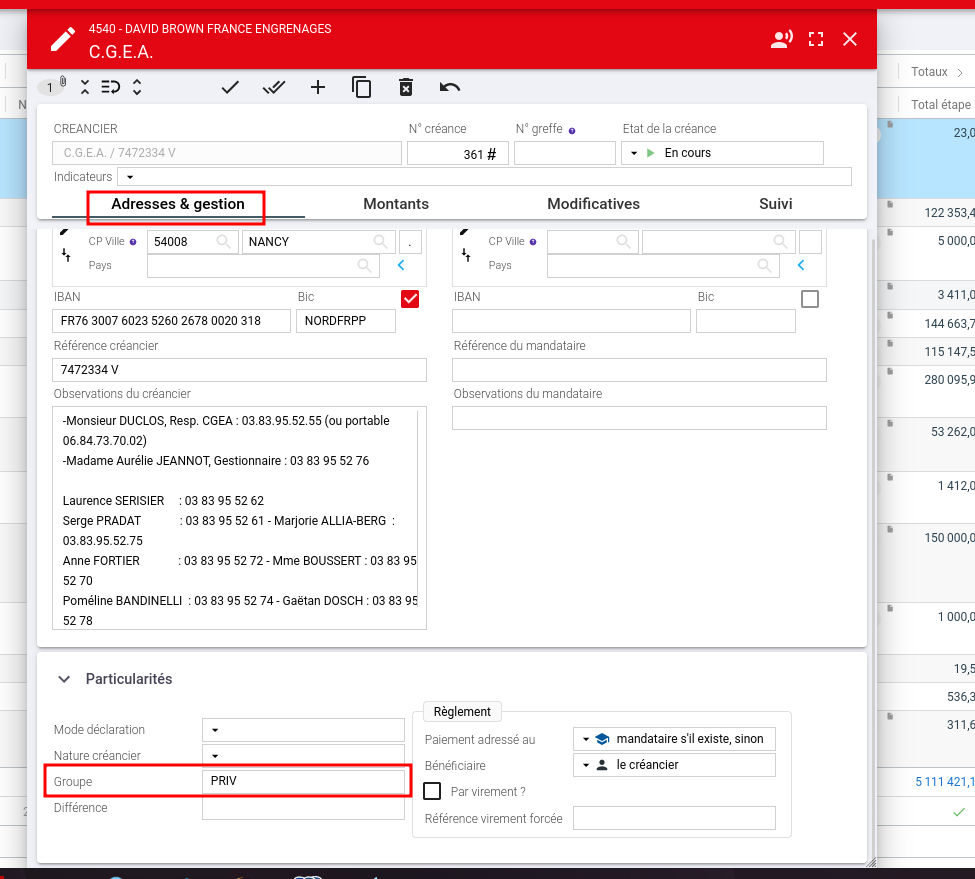975x879 pixels.
Task: Open the Bénéficiaire dropdown
Action: tap(586, 765)
